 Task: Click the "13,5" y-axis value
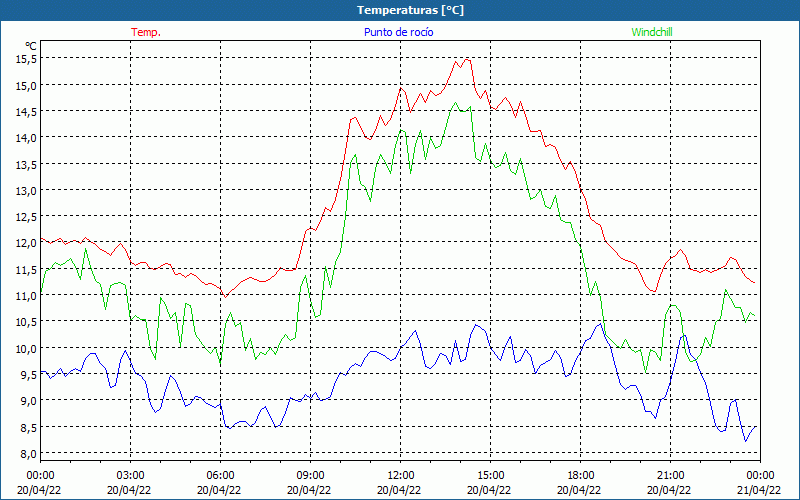click(x=26, y=164)
